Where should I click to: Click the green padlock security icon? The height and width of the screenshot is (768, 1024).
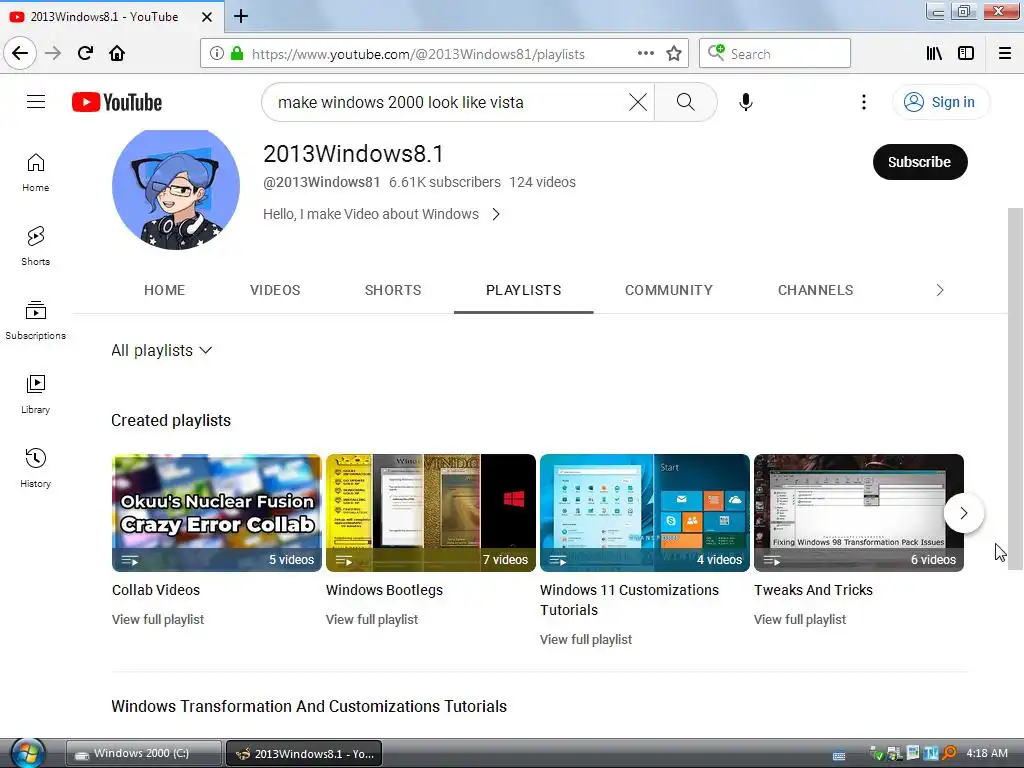coord(237,54)
